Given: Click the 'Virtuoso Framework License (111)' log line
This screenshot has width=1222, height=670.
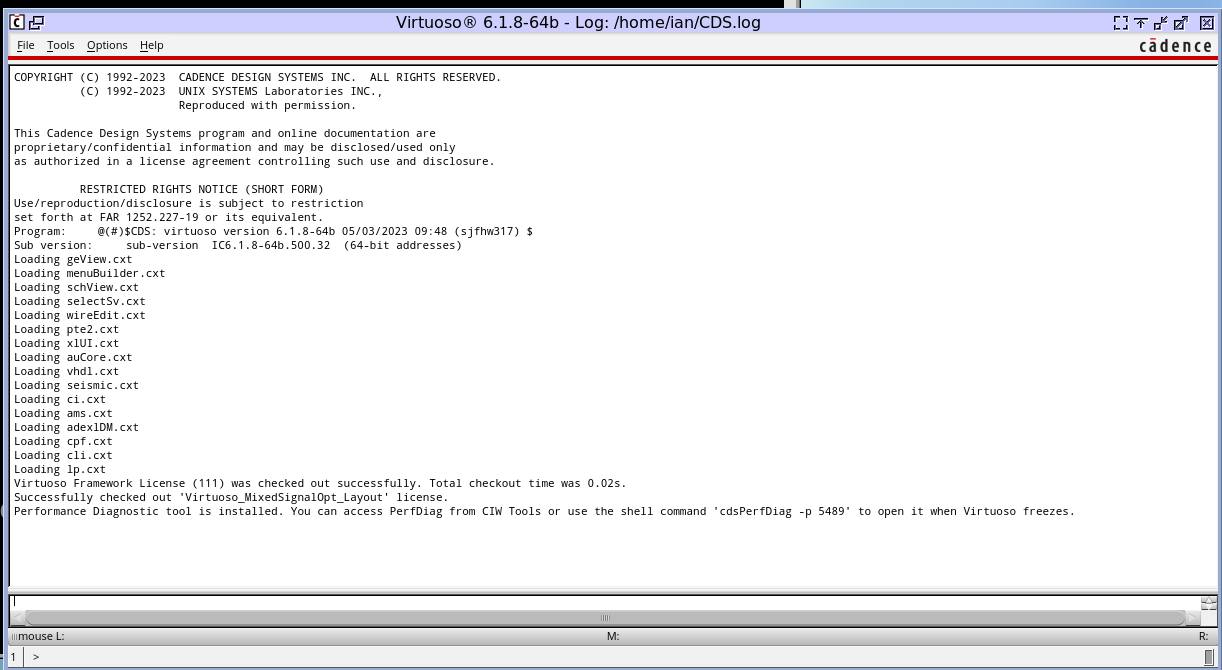Looking at the screenshot, I should 320,483.
